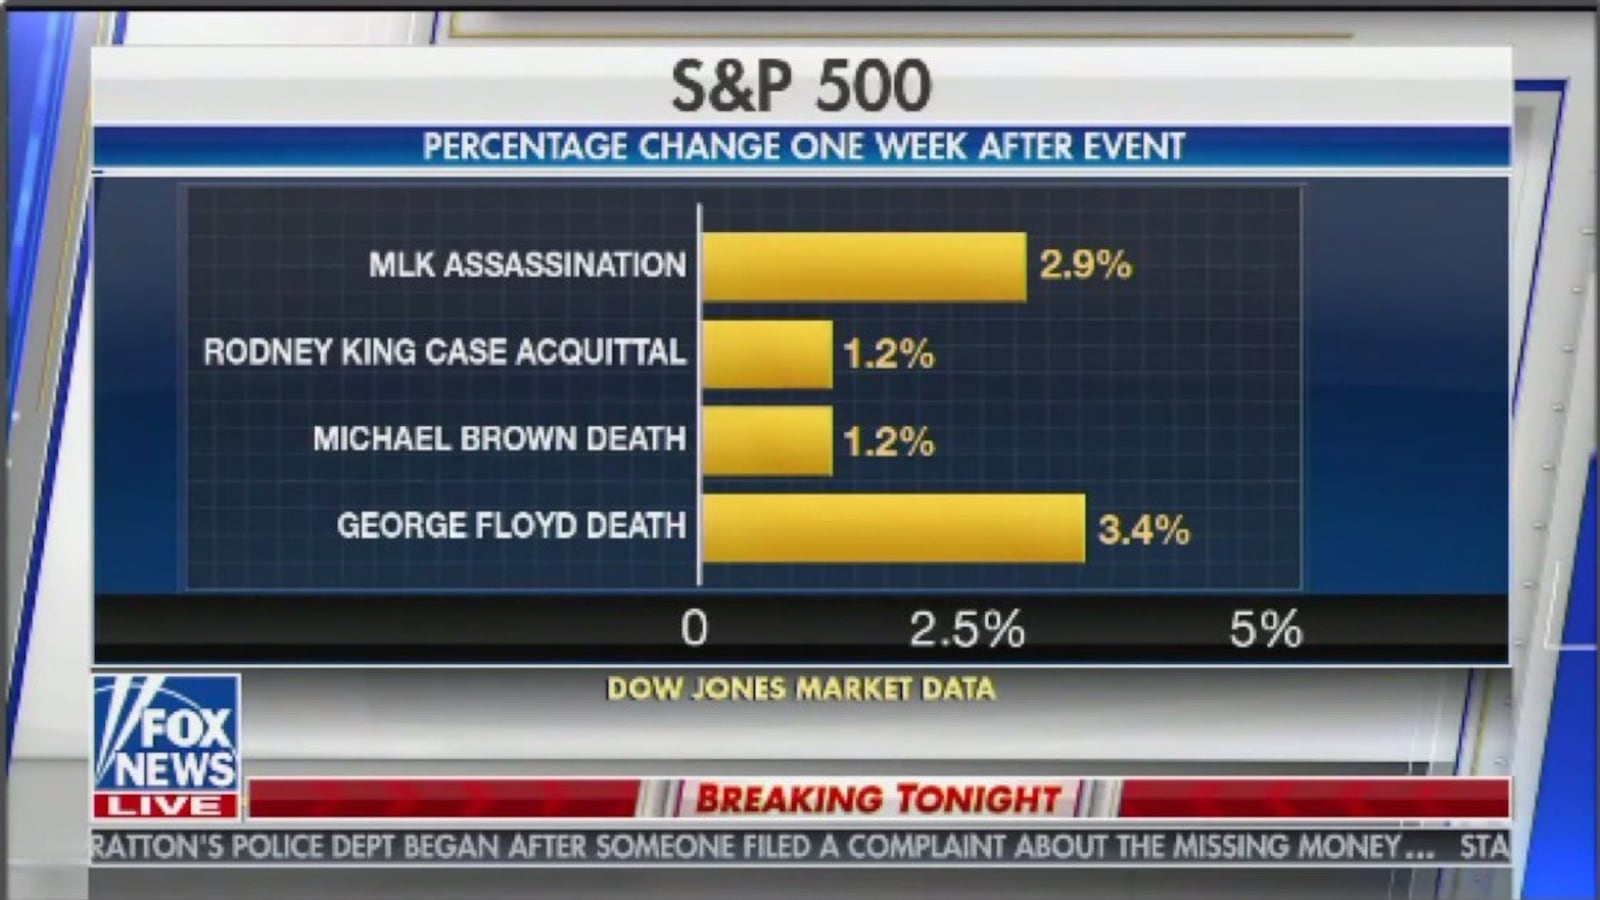Click the George Floyd Death bar
1600x900 pixels.
tap(892, 527)
